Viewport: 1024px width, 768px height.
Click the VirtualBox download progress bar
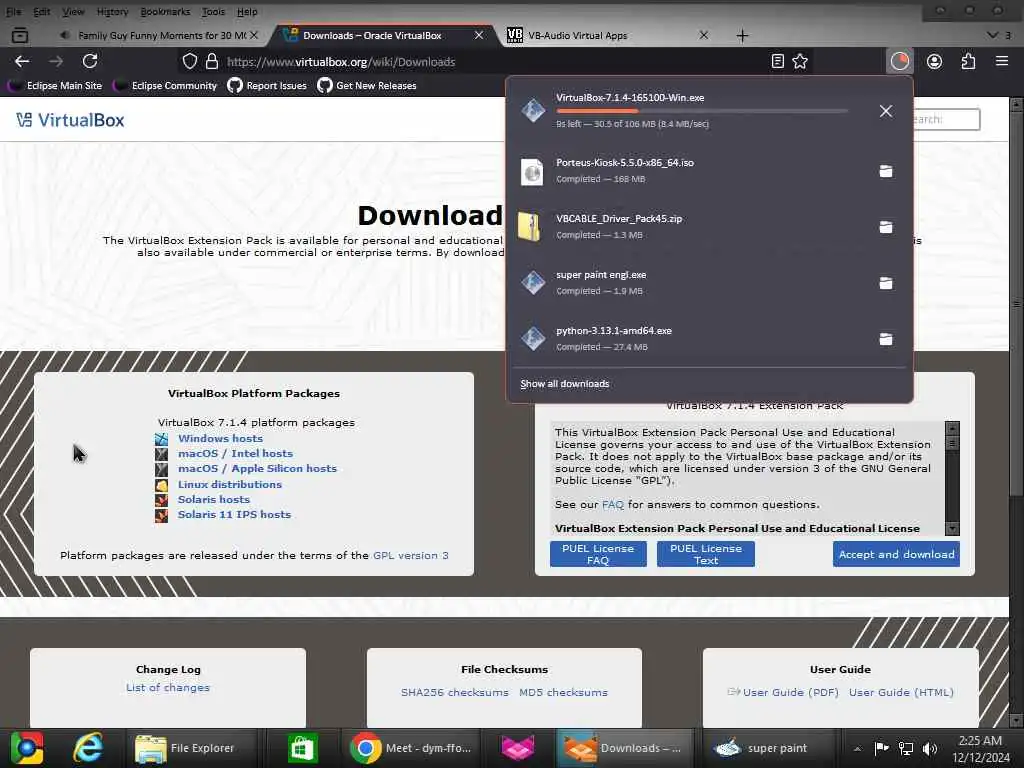[702, 111]
